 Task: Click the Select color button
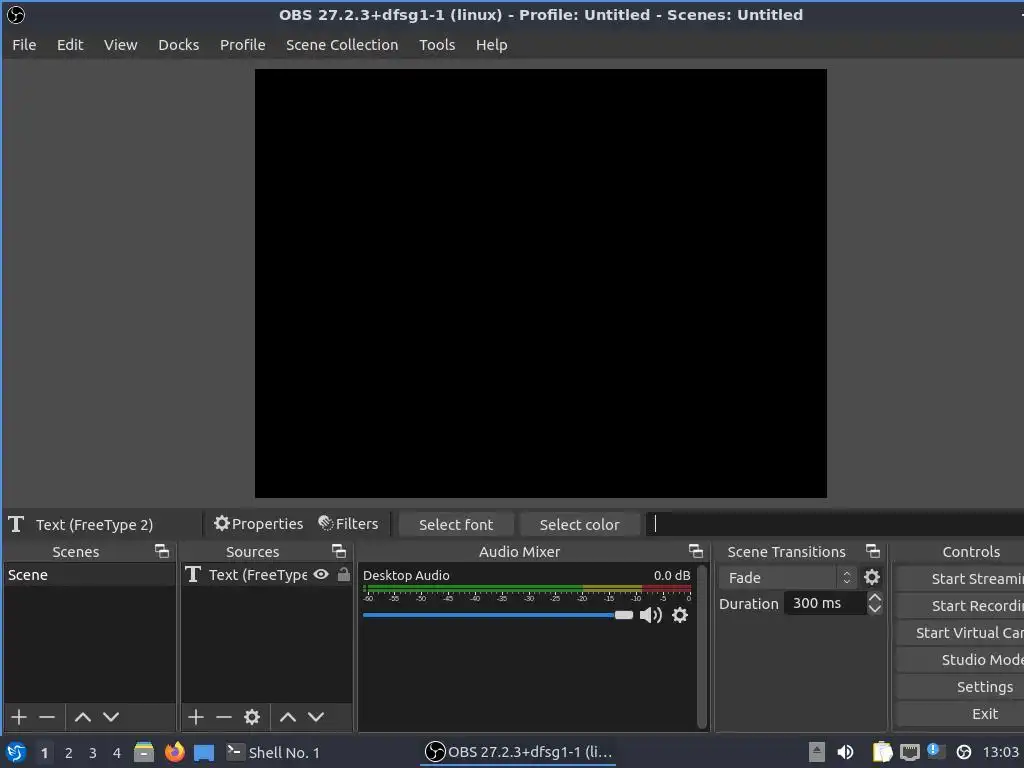coord(579,524)
